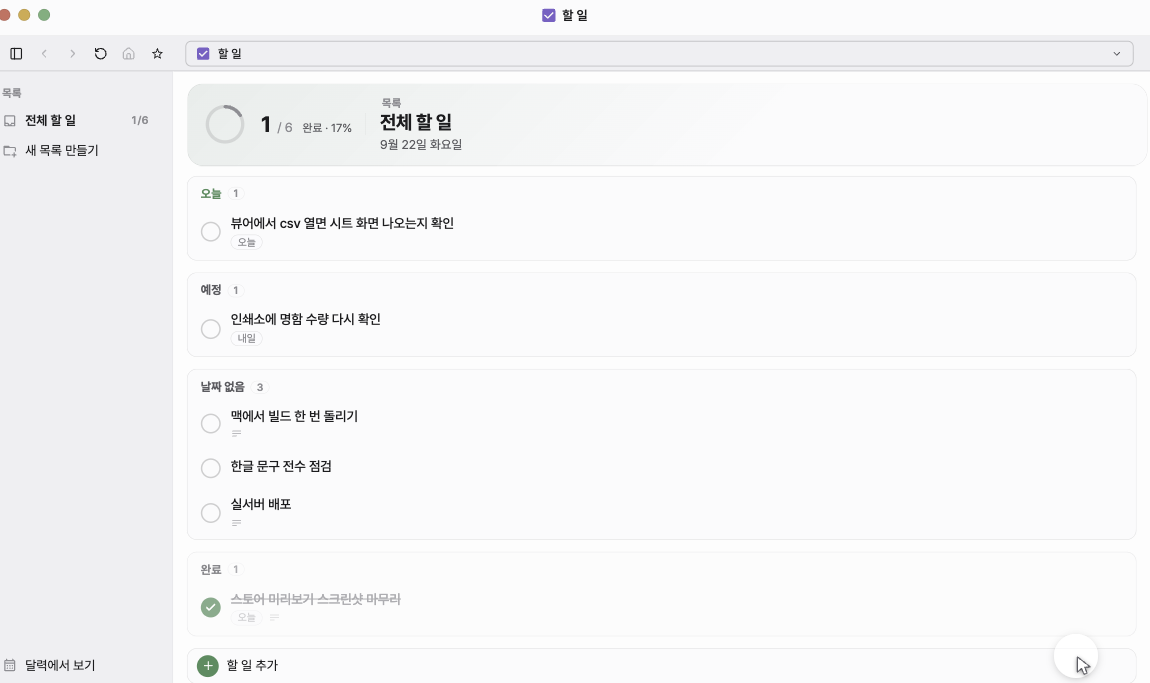
Task: Toggle the sidebar panel icon
Action: (x=16, y=54)
